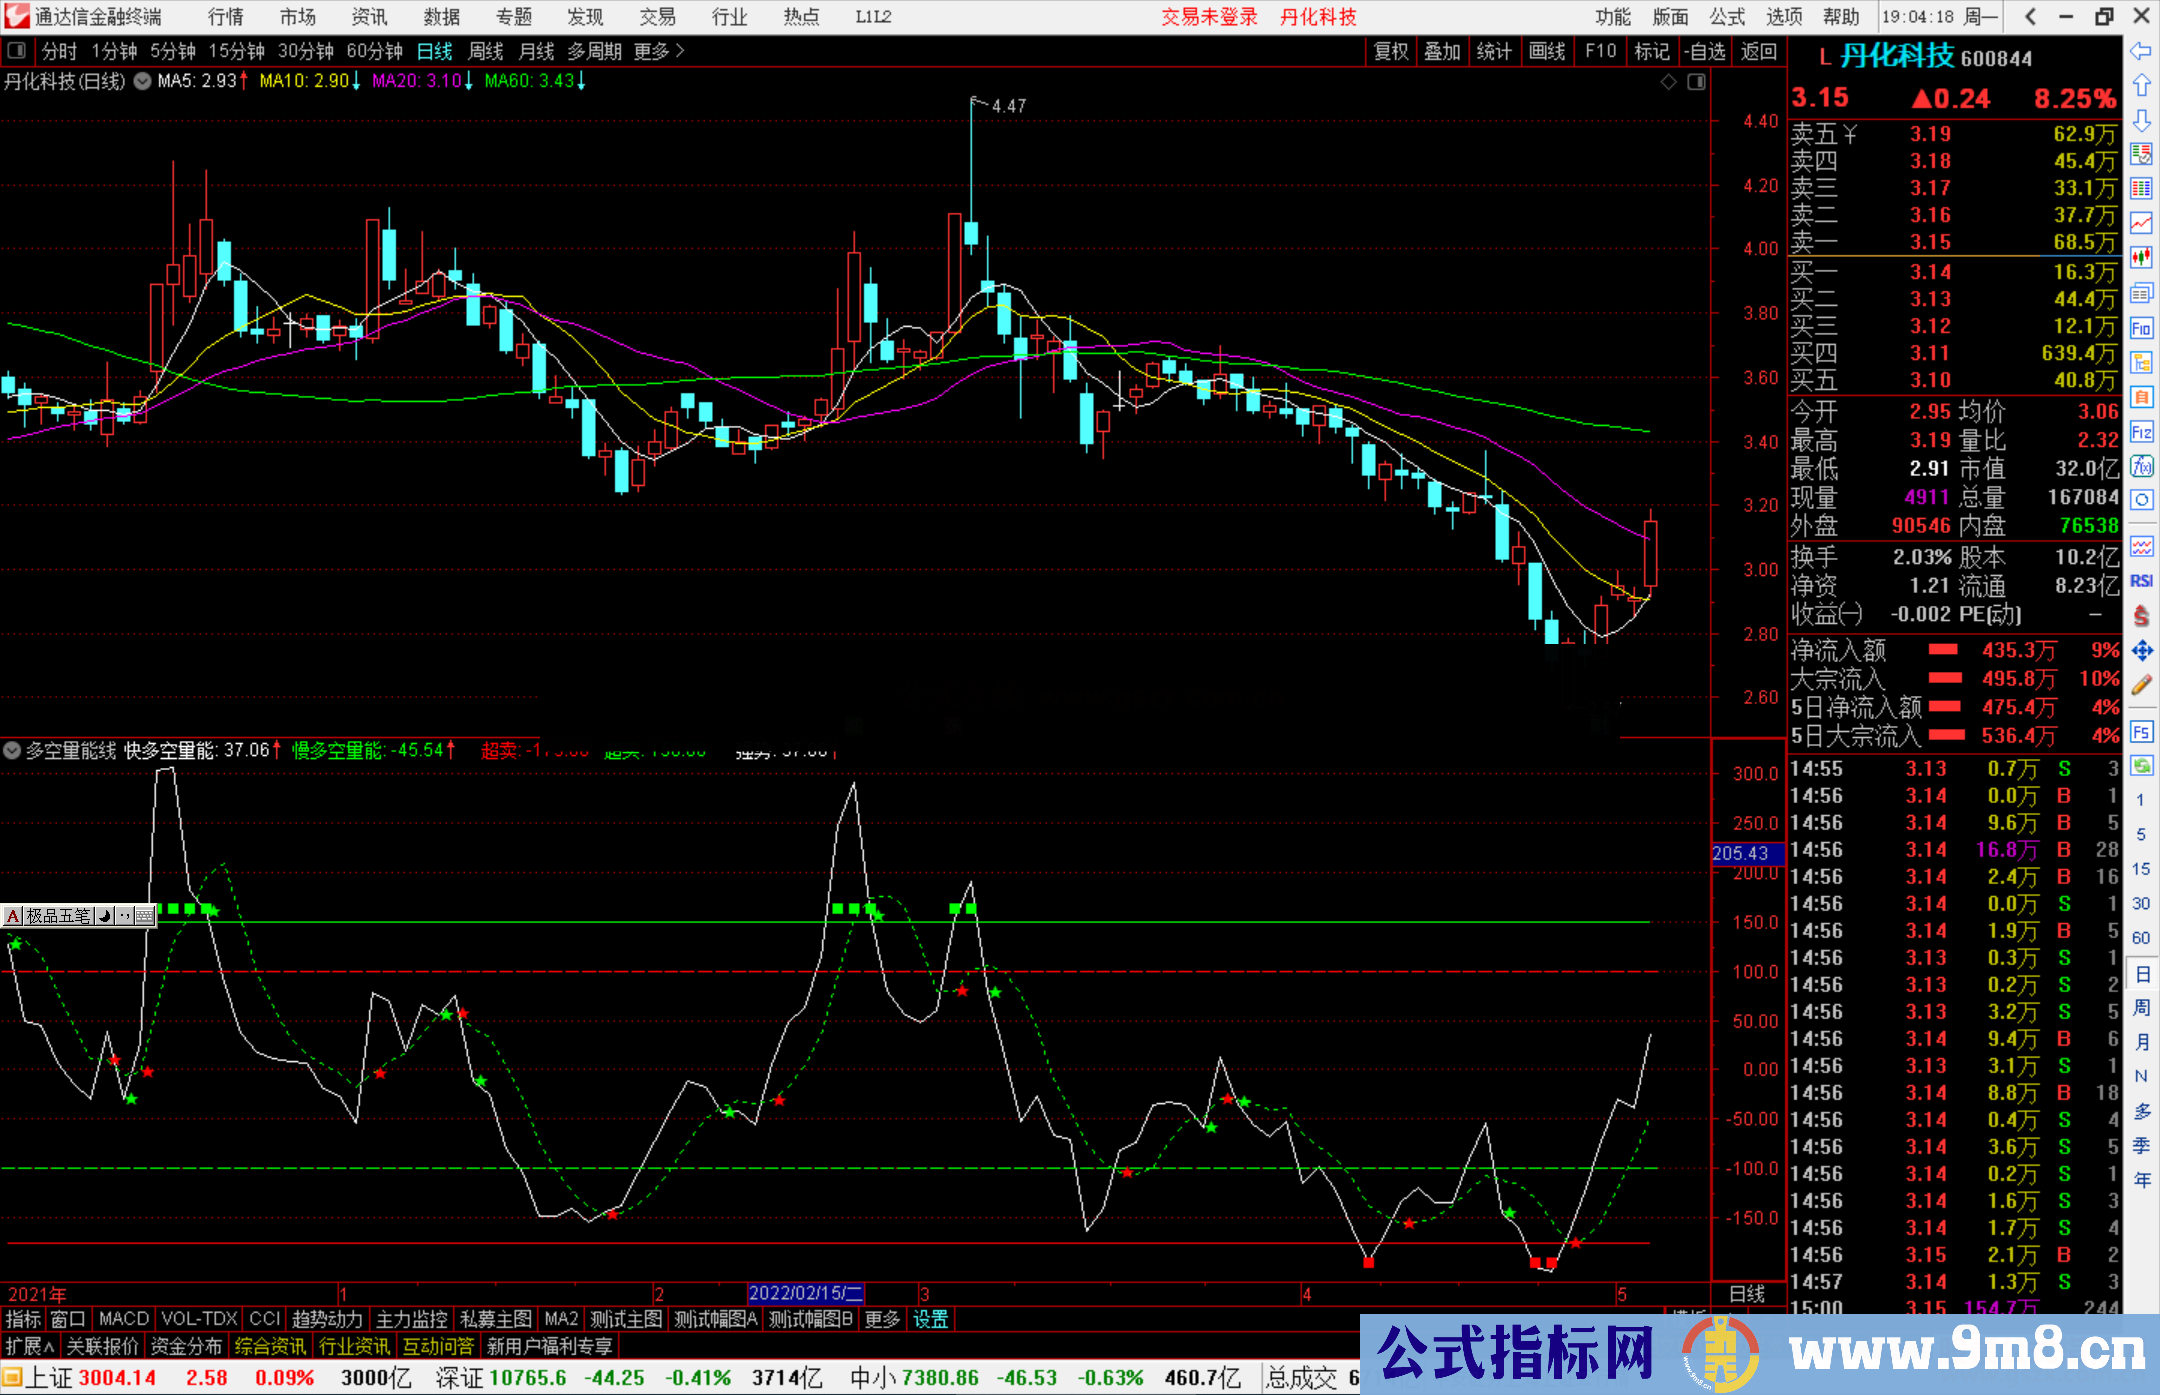2160x1395 pixels.
Task: Open the F10 company info sidebar icon
Action: pyautogui.click(x=2141, y=329)
